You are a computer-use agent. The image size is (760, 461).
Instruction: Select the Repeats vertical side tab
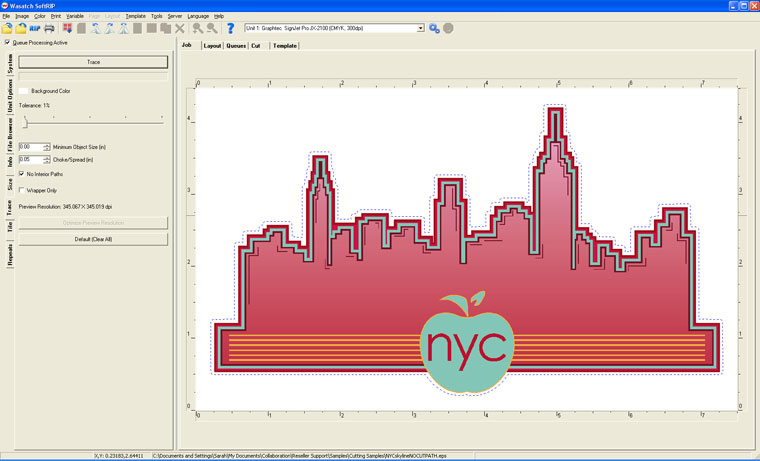pyautogui.click(x=10, y=255)
